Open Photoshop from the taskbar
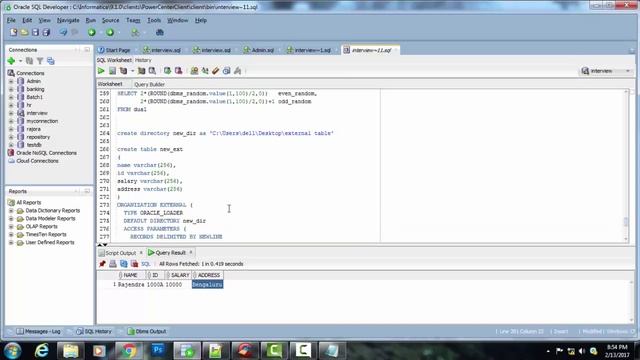640x360 pixels. [158, 351]
